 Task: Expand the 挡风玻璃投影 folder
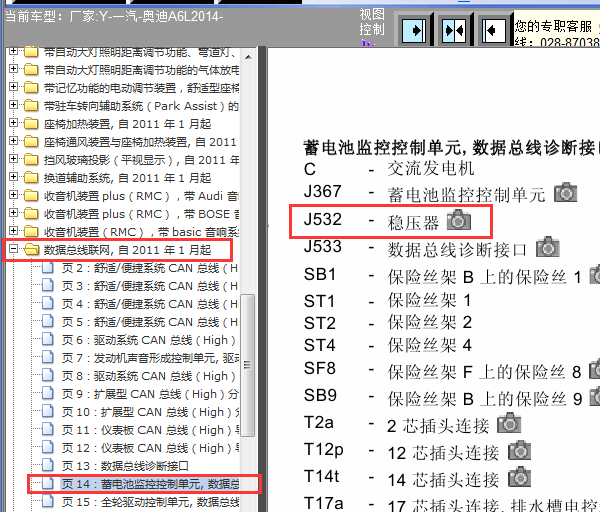(13, 159)
